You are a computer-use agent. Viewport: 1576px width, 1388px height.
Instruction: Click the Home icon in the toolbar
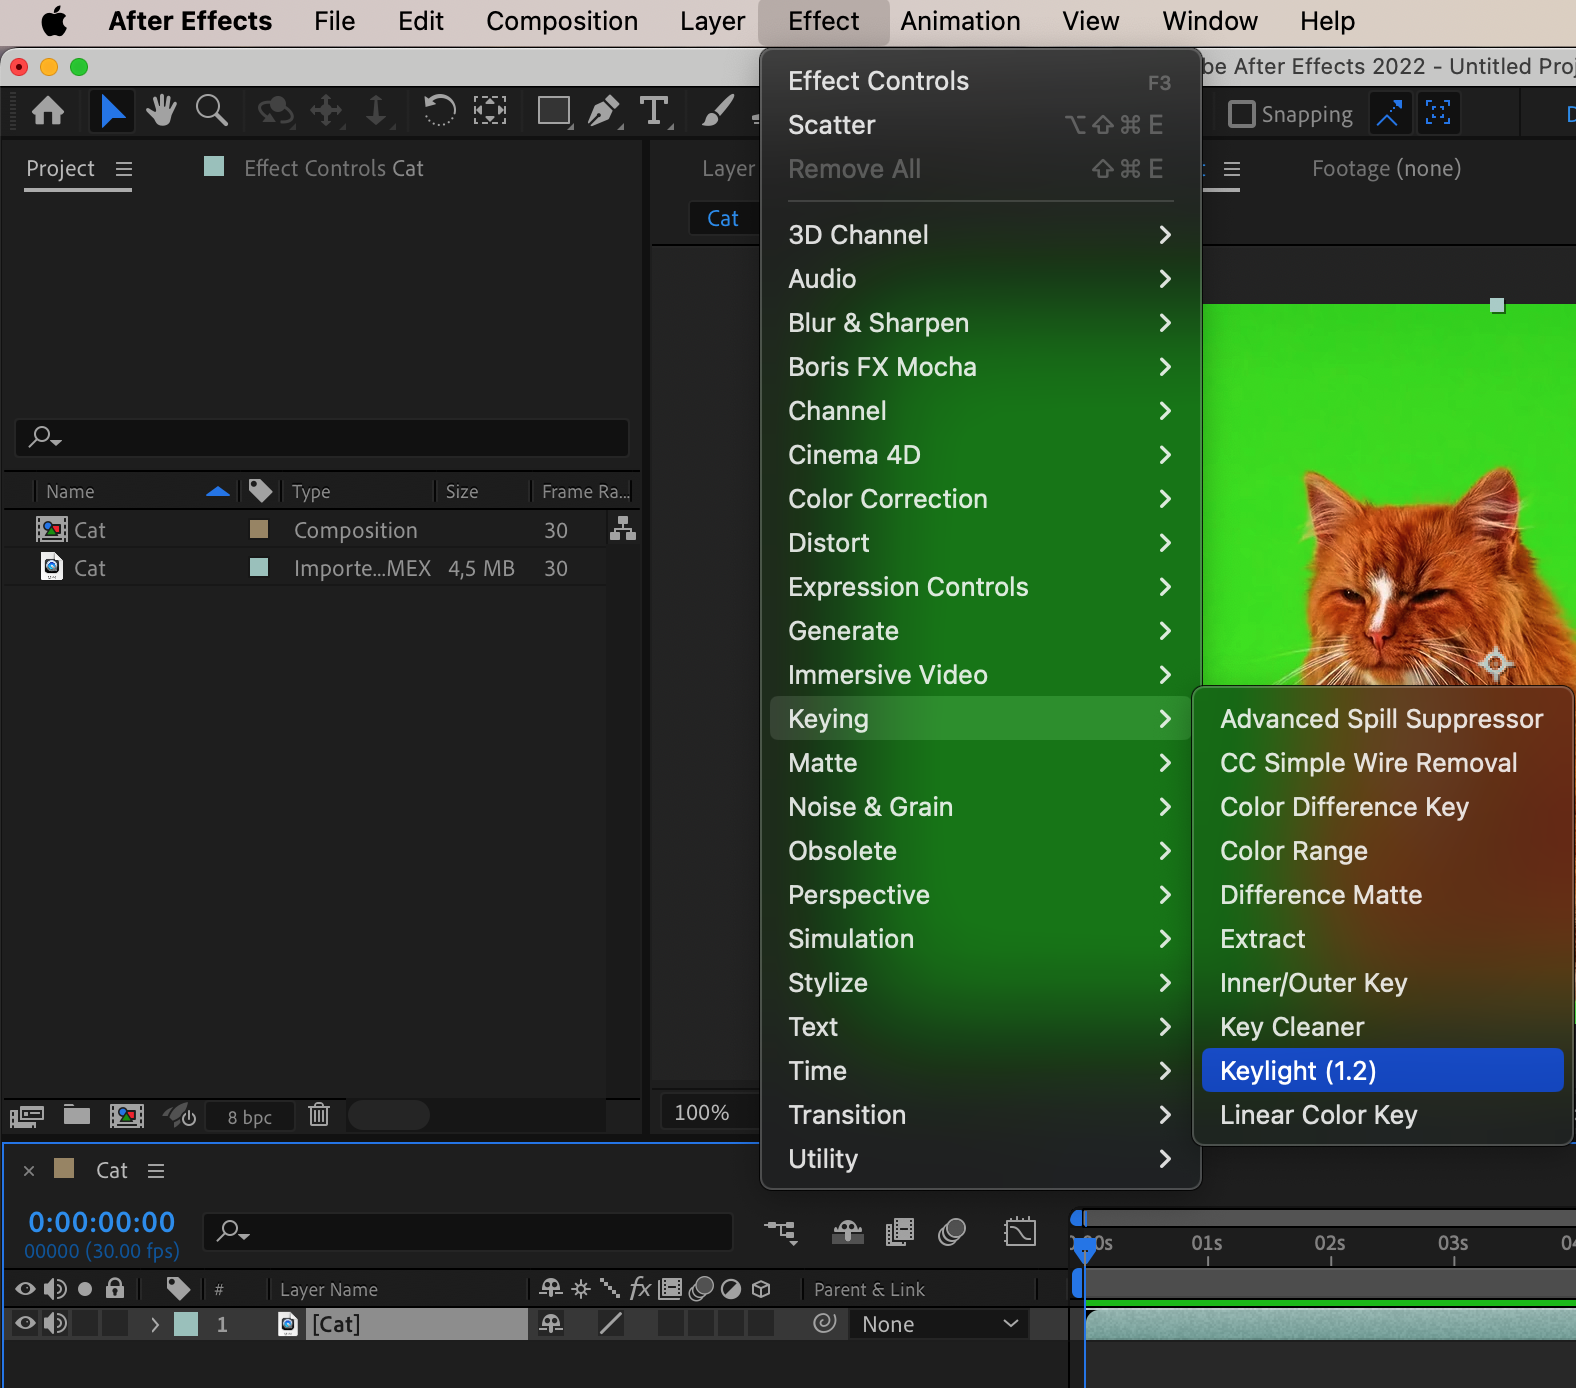click(x=48, y=111)
